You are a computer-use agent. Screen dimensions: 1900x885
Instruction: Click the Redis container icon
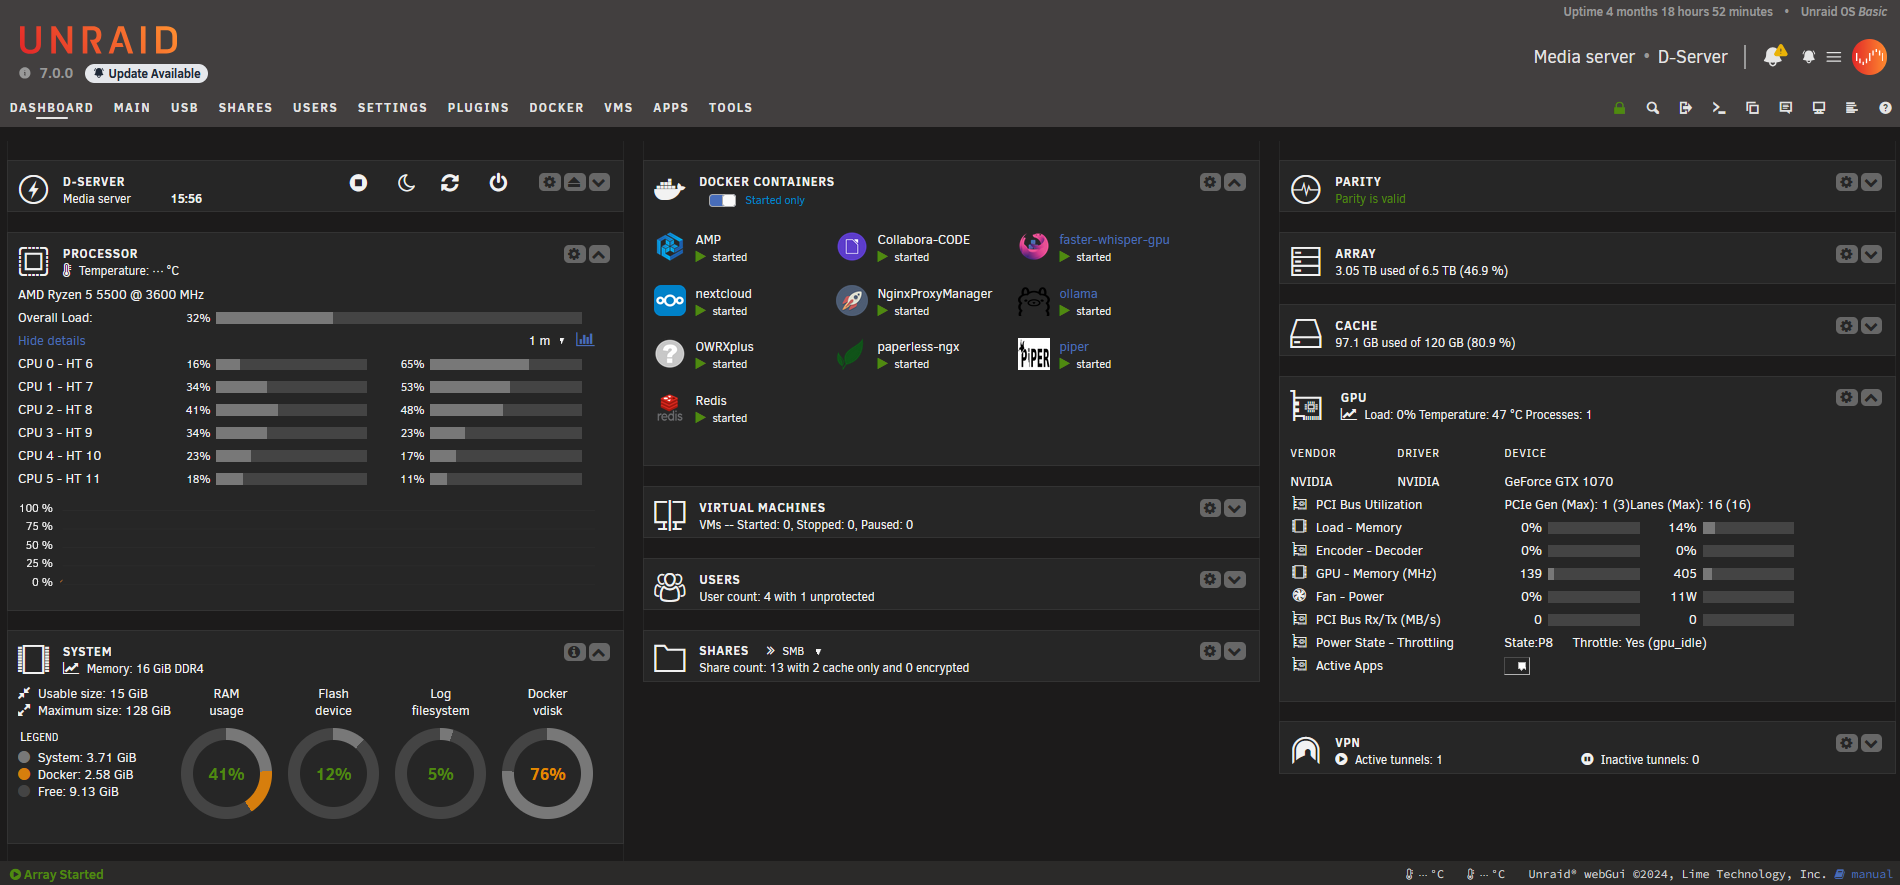[669, 407]
